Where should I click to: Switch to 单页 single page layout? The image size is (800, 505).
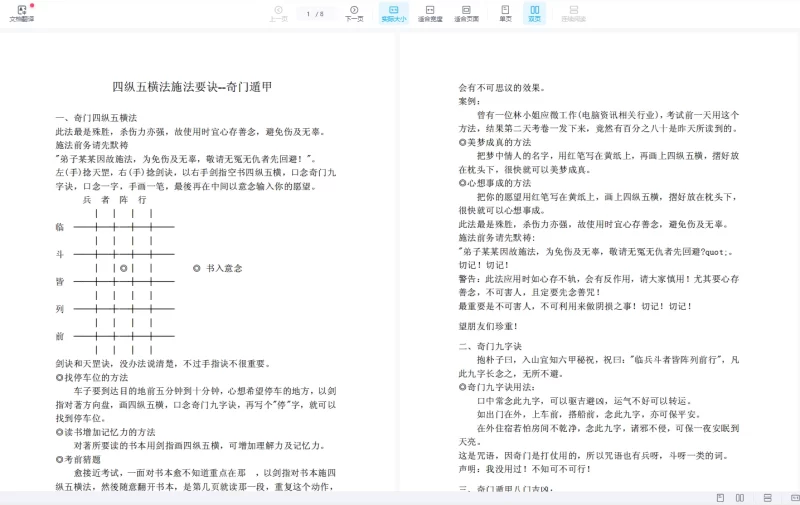(505, 13)
